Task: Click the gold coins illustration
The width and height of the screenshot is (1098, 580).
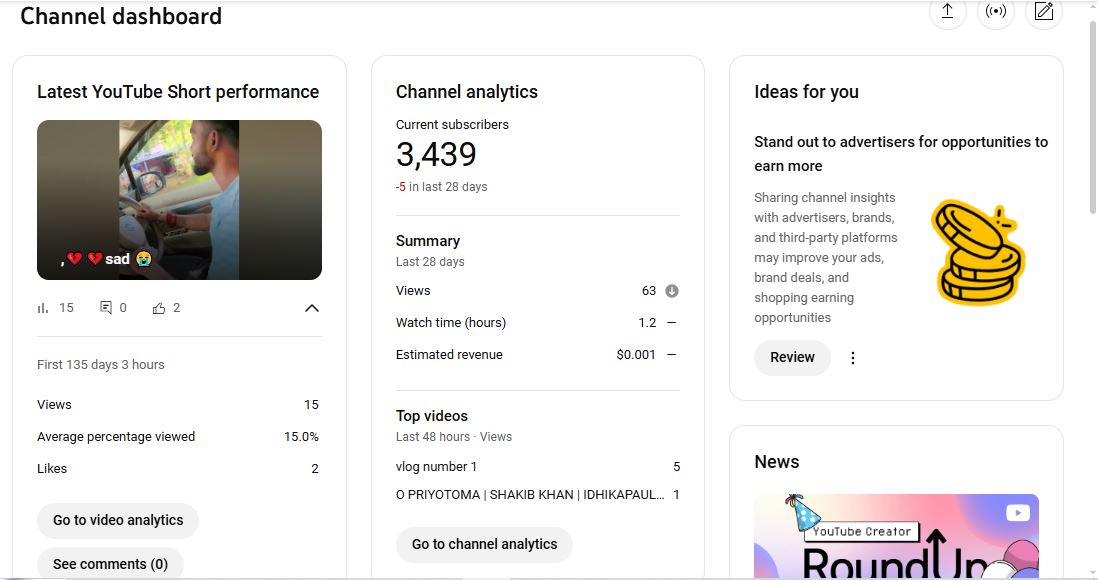Action: tap(978, 252)
